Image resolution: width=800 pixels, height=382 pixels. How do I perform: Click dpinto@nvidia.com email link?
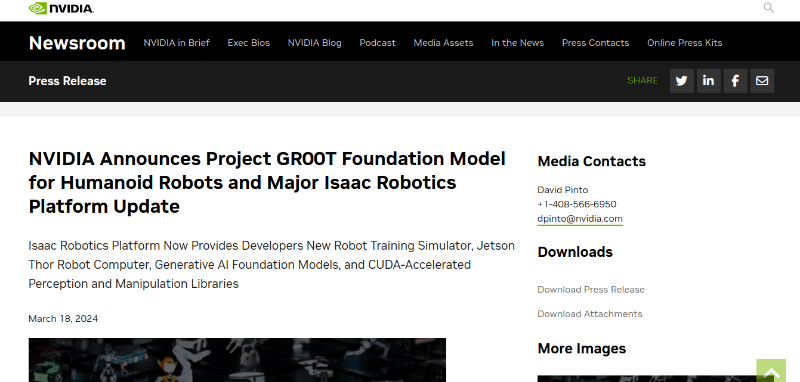pos(580,219)
